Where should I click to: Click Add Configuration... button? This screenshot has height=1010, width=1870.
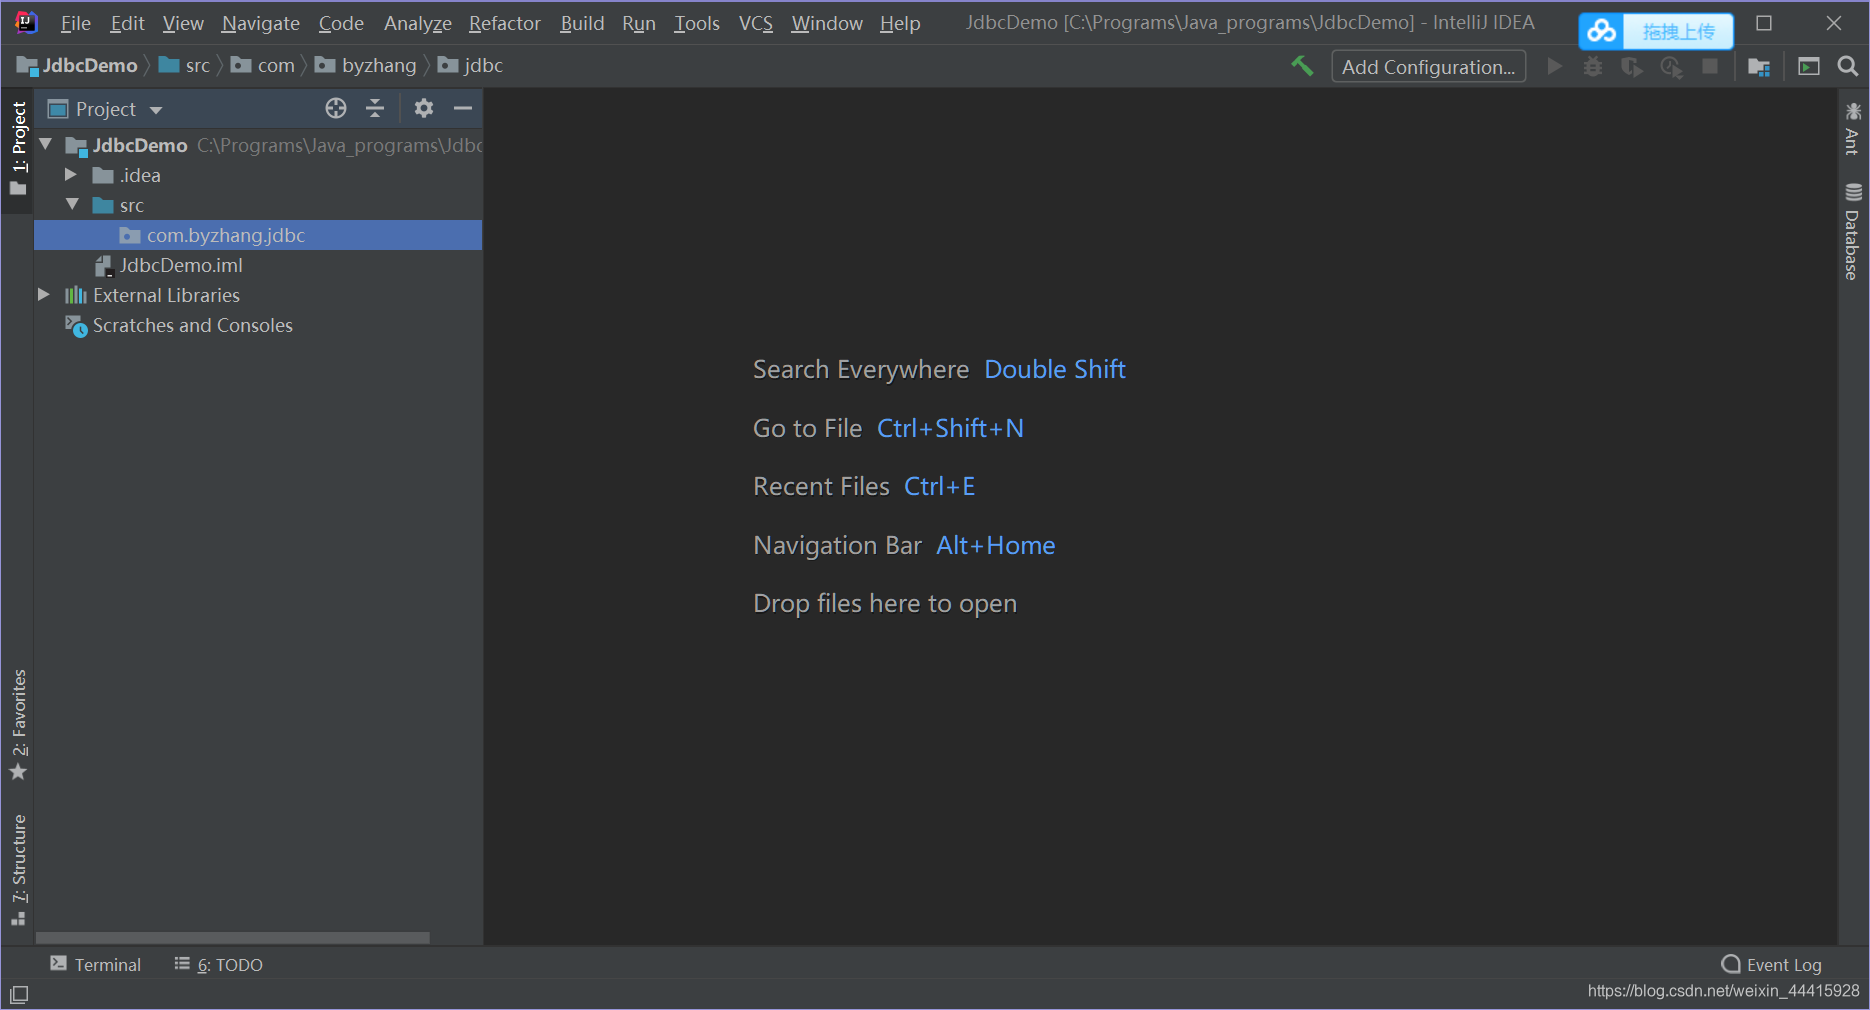click(1428, 66)
